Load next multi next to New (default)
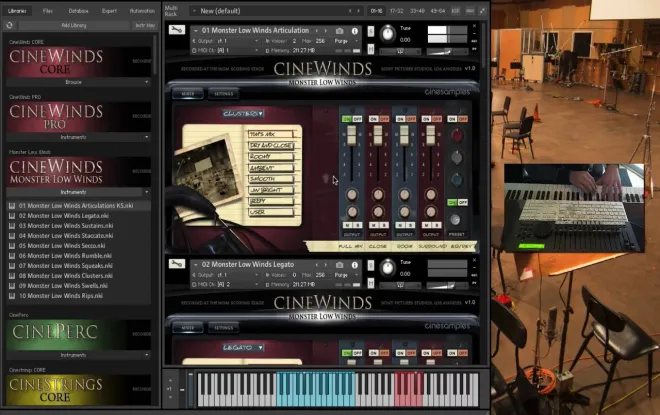Screen dimensions: 660x415 point(359,11)
